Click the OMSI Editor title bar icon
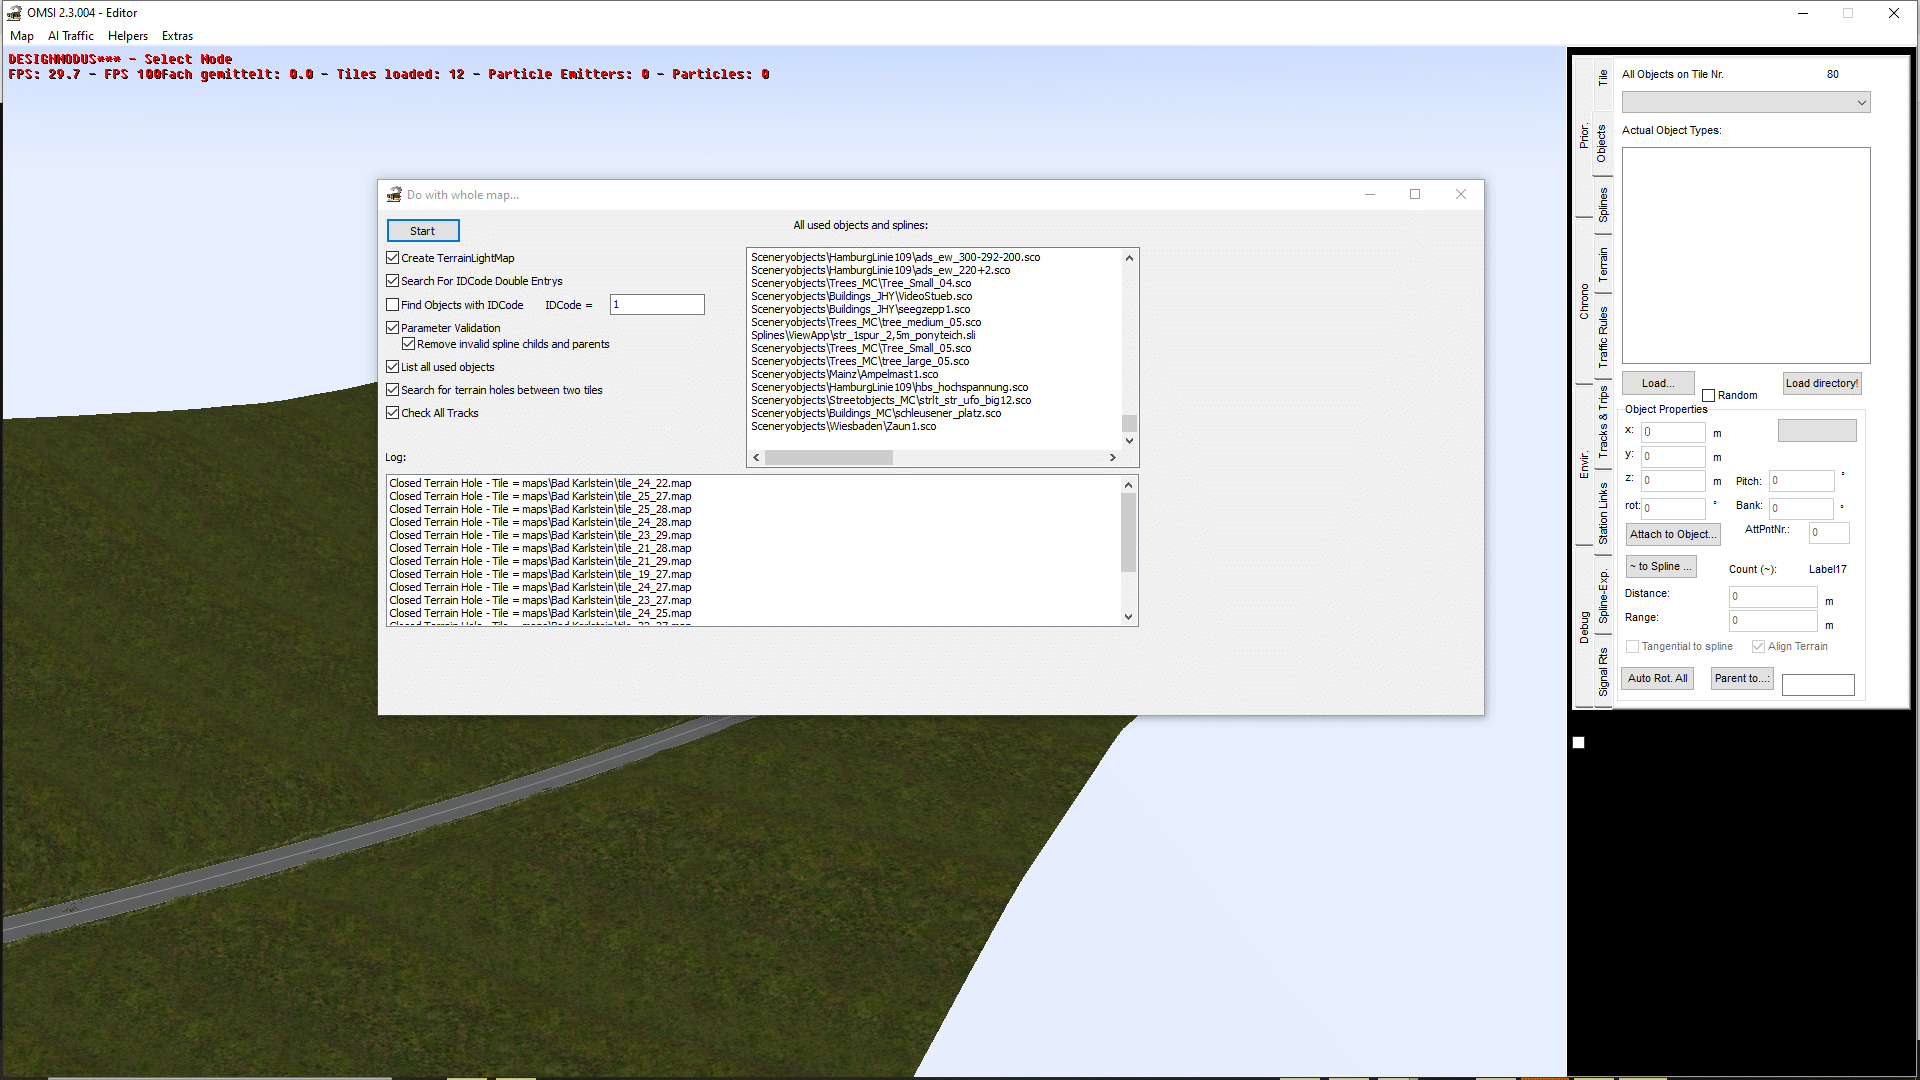 pyautogui.click(x=14, y=13)
